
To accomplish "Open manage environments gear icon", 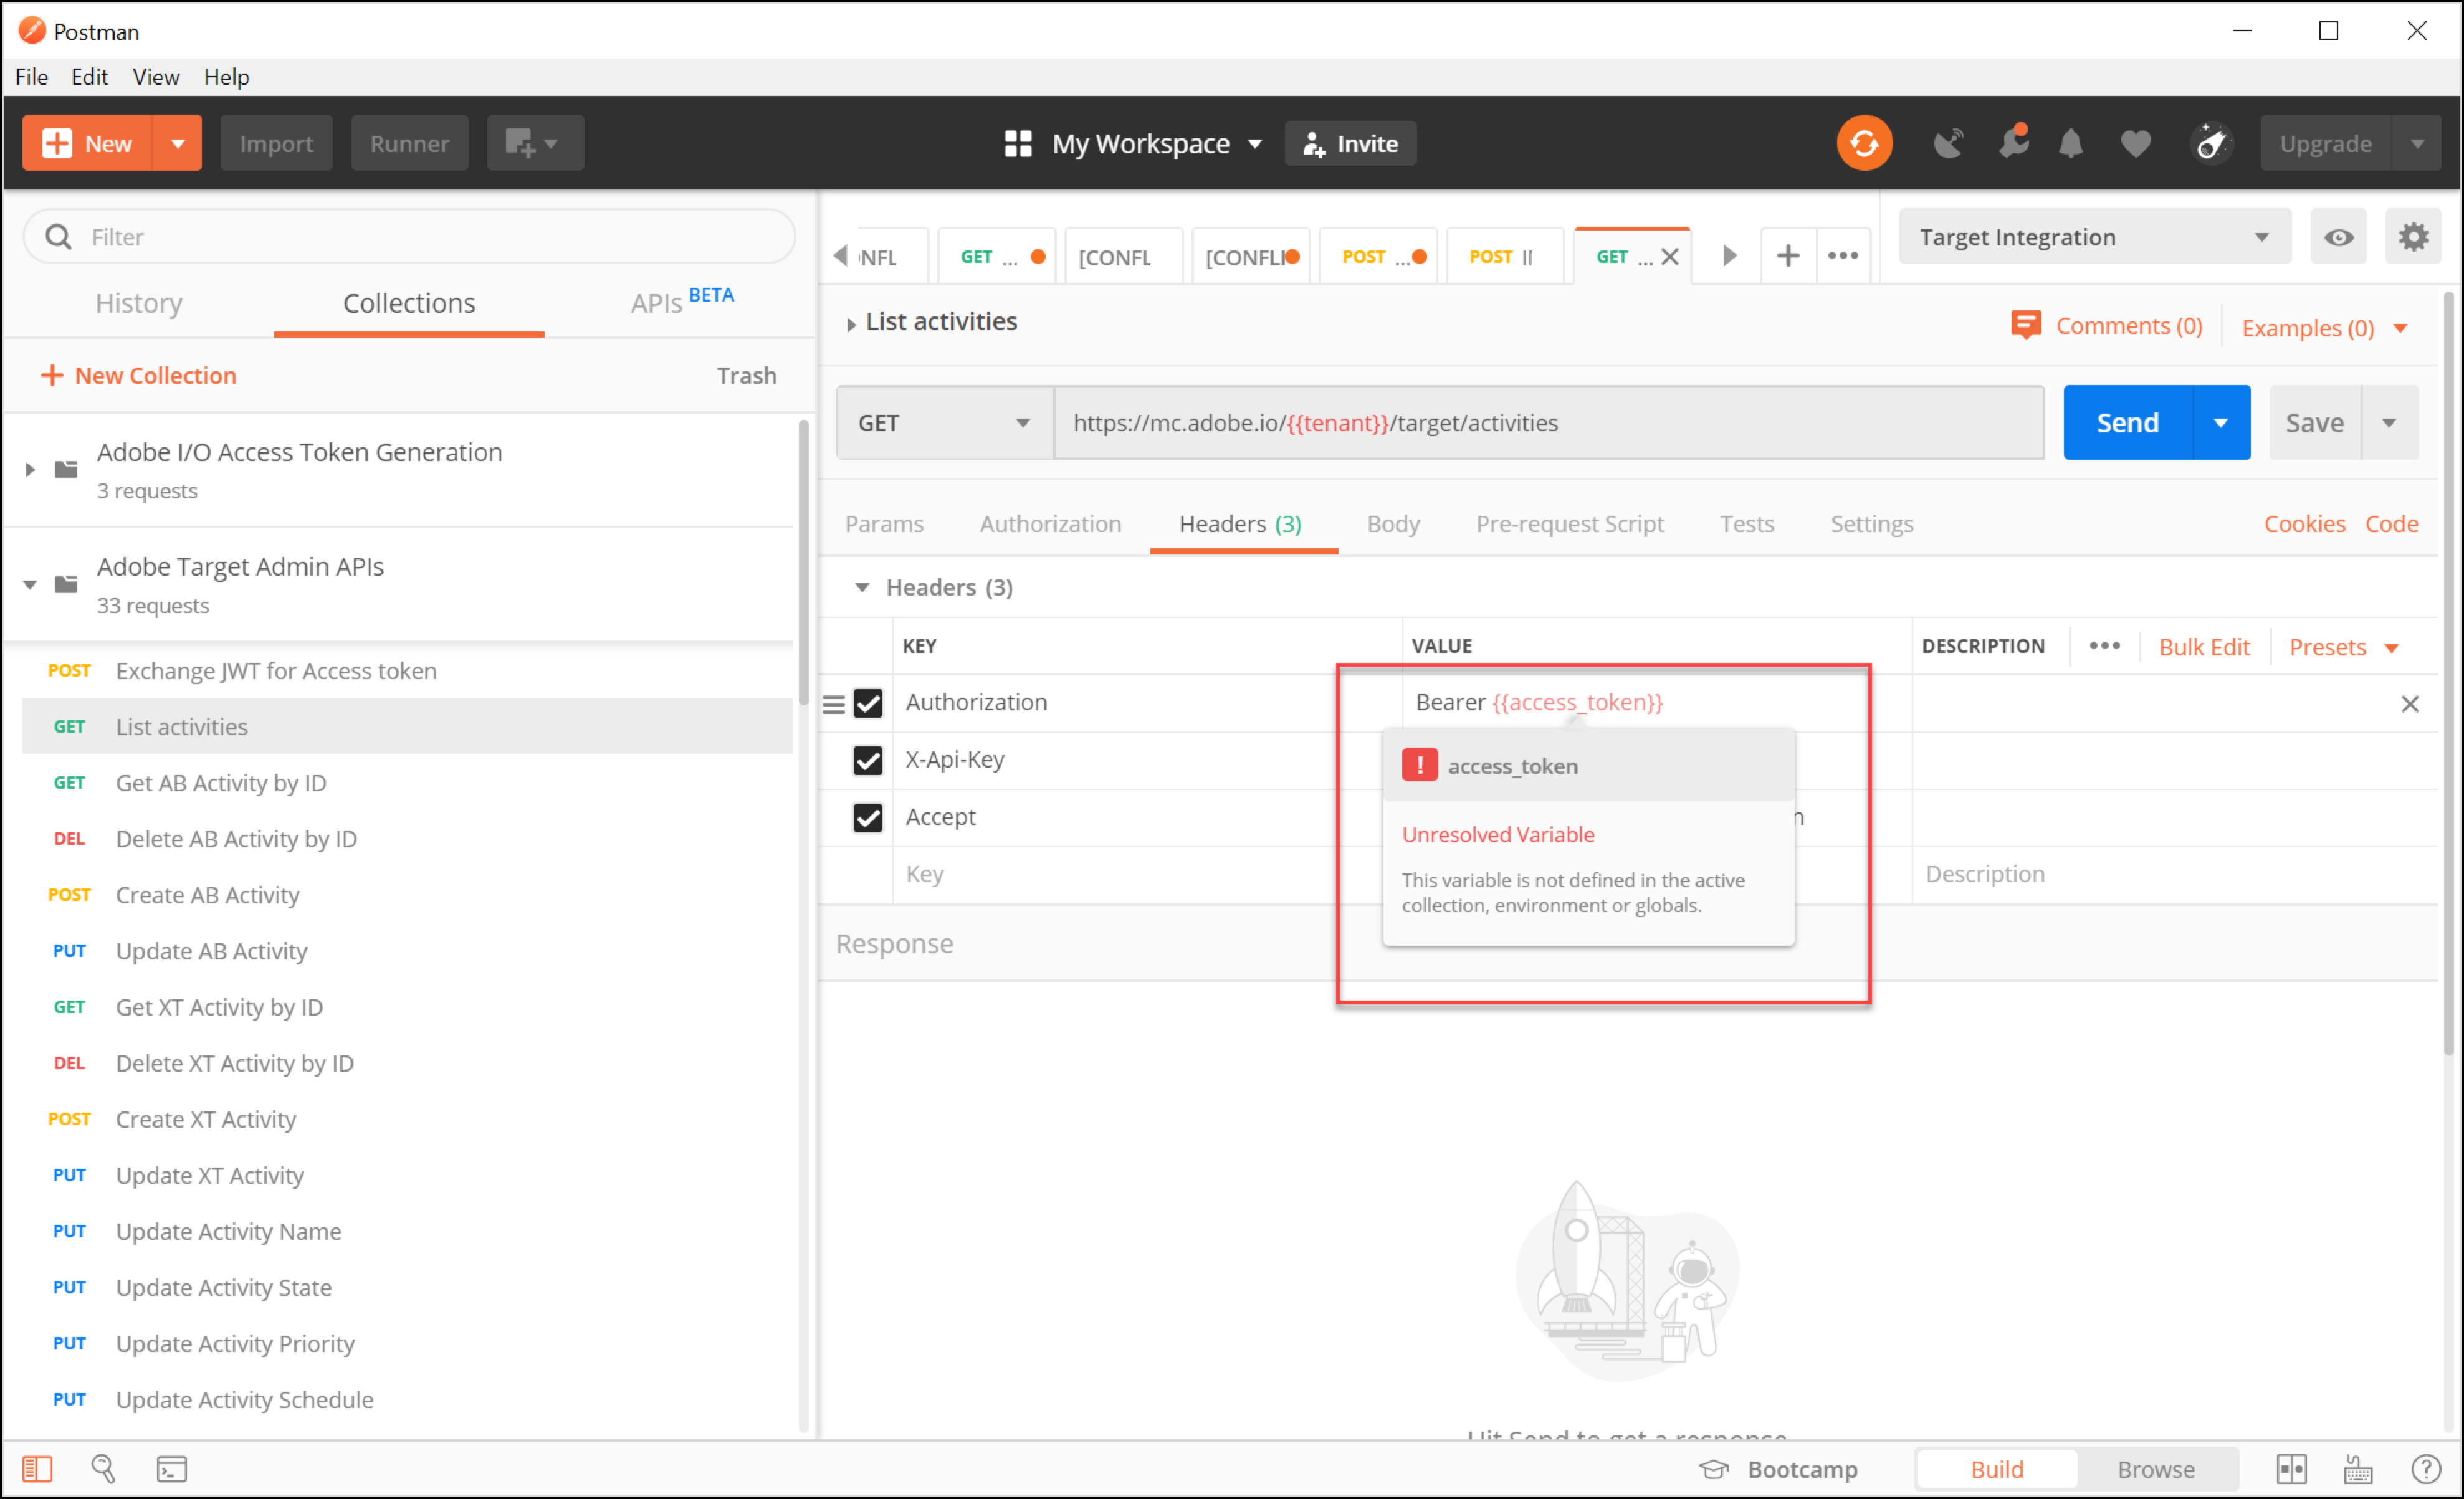I will [2412, 237].
